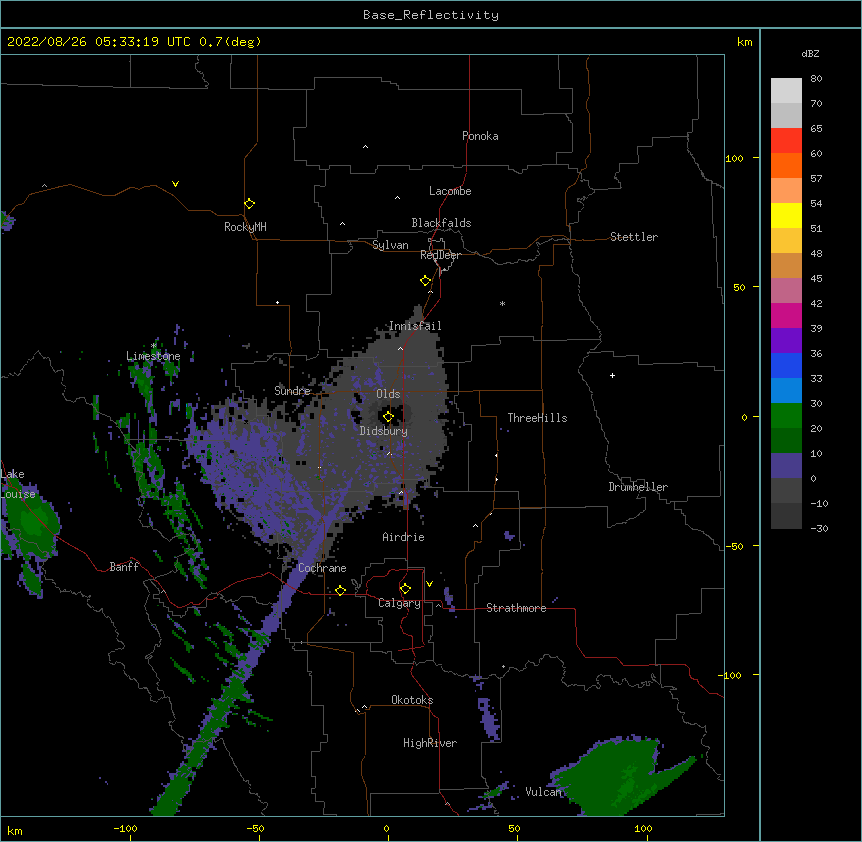Click the Lake Louise label
This screenshot has width=862, height=842.
click(18, 484)
